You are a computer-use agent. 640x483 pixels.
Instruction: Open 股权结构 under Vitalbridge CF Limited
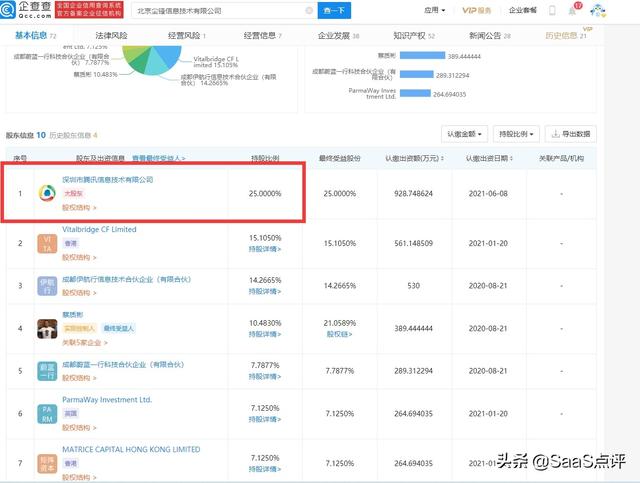[79, 258]
